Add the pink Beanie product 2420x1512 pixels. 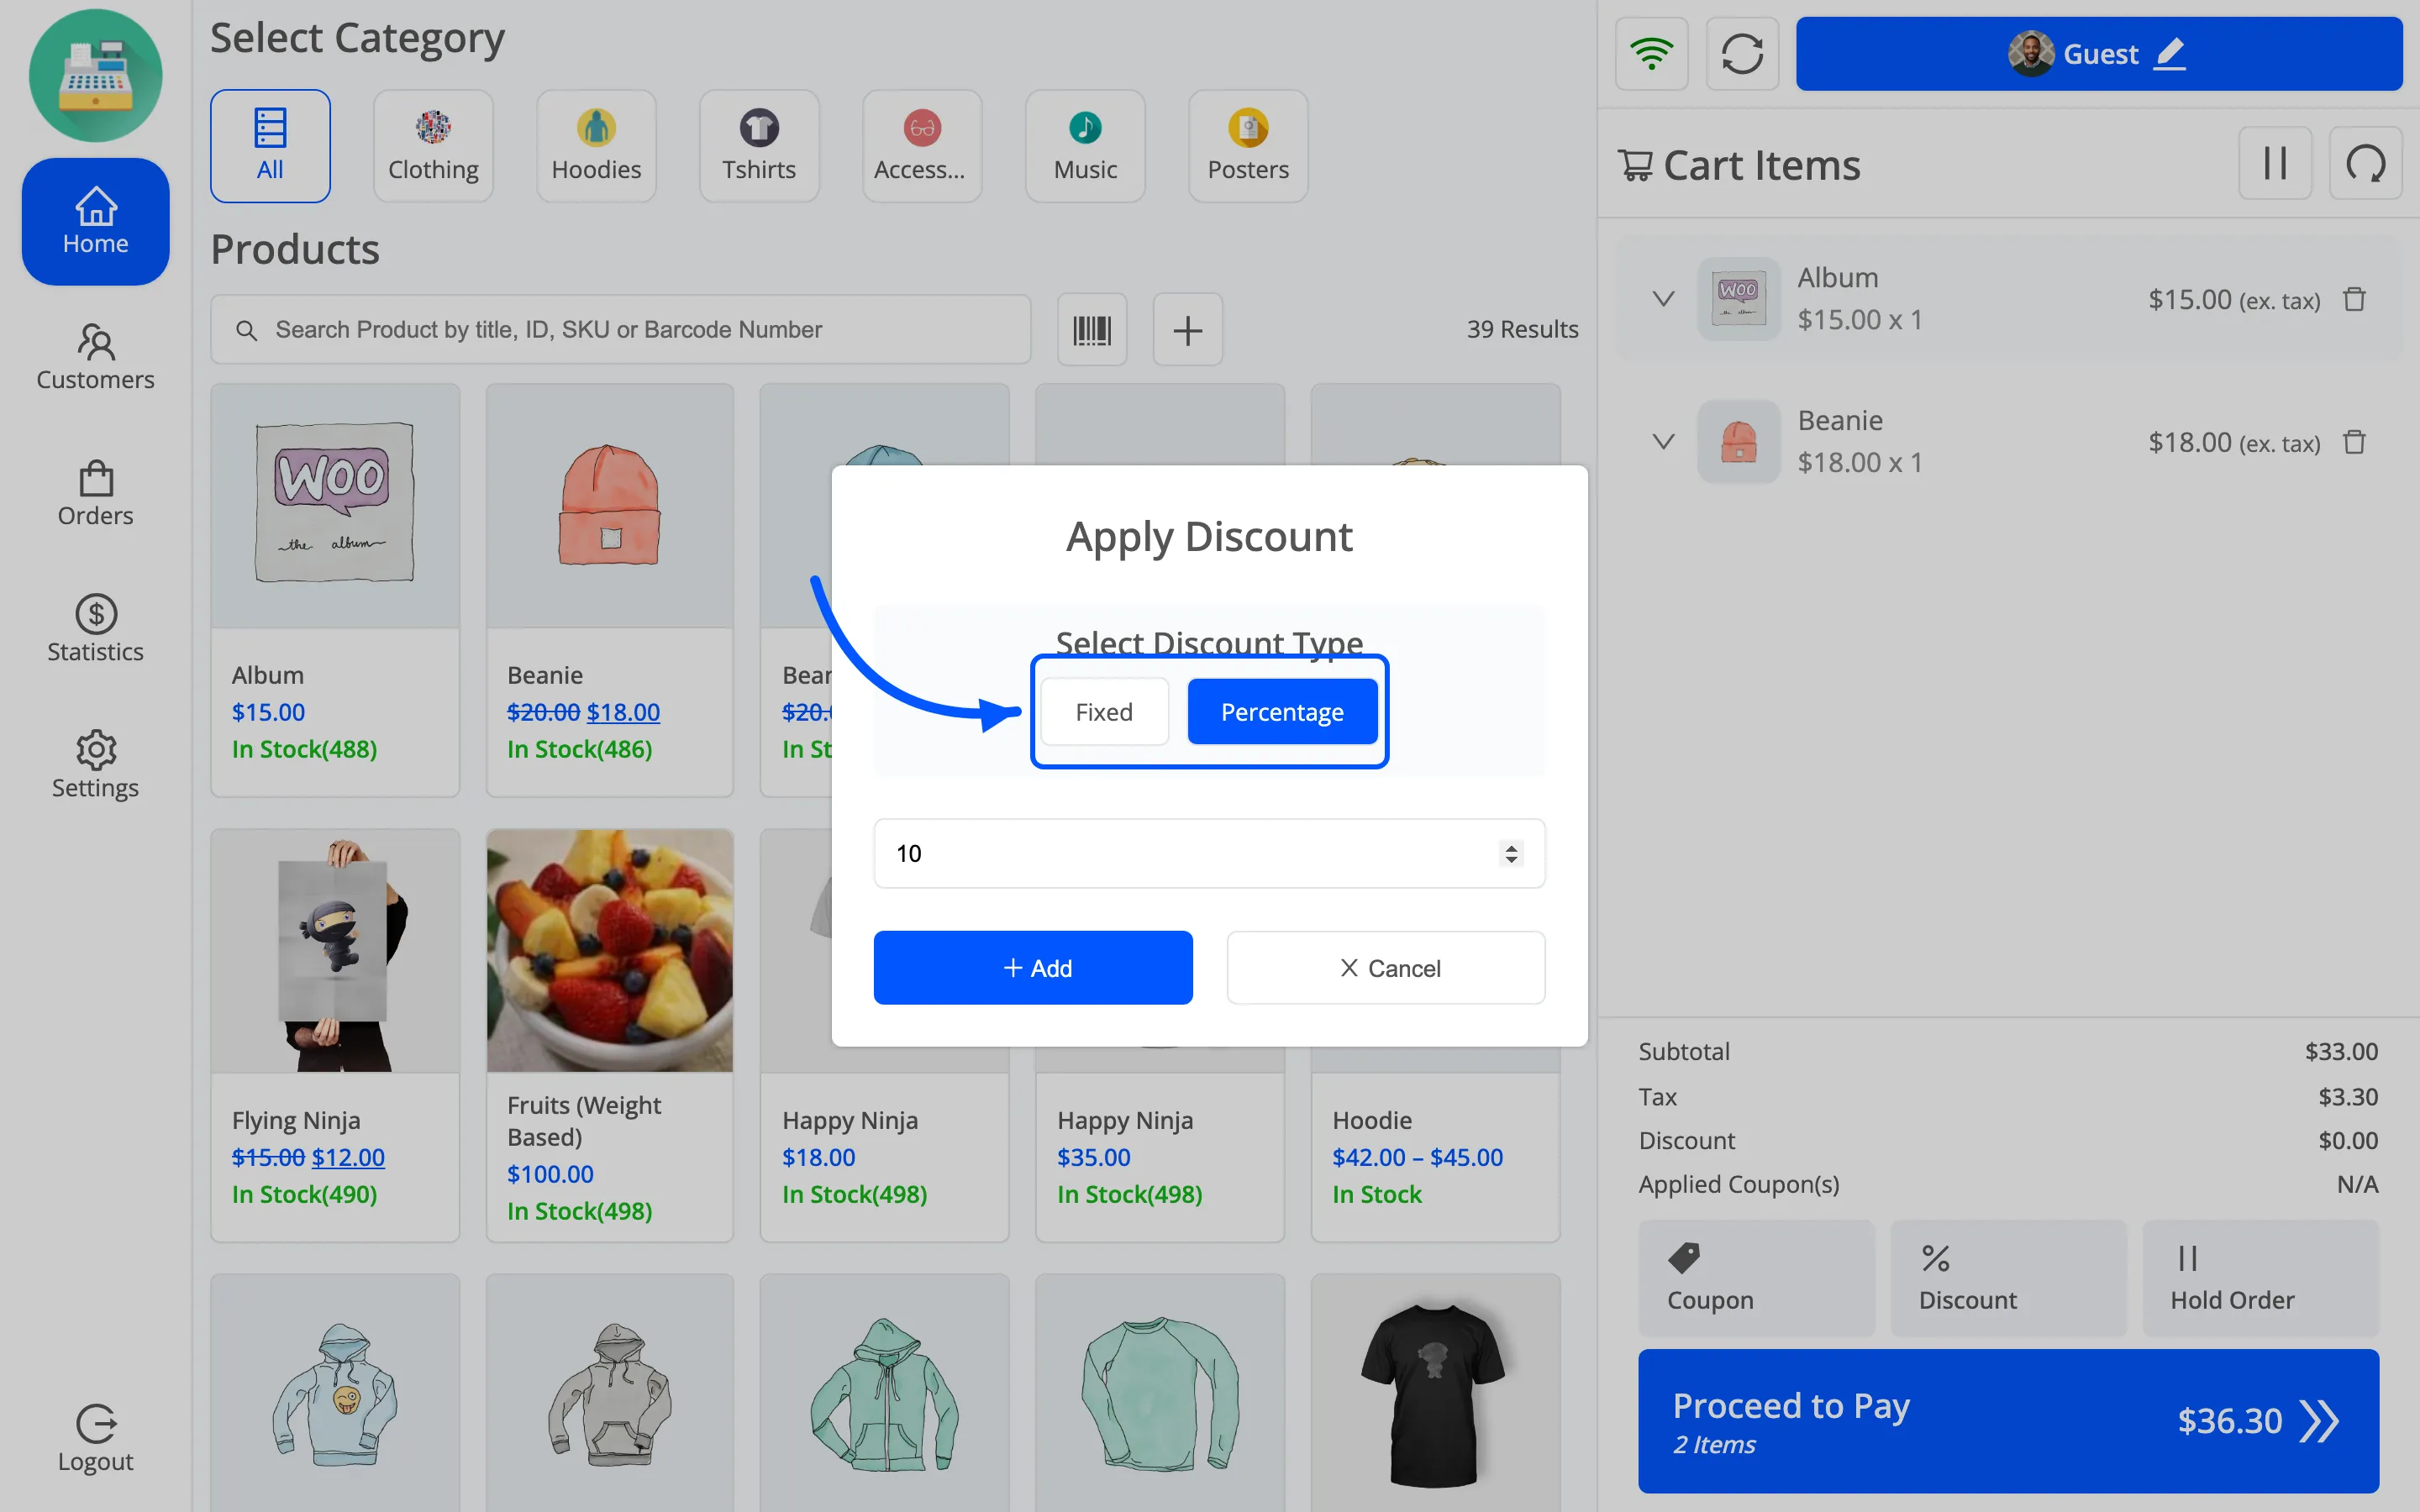610,590
